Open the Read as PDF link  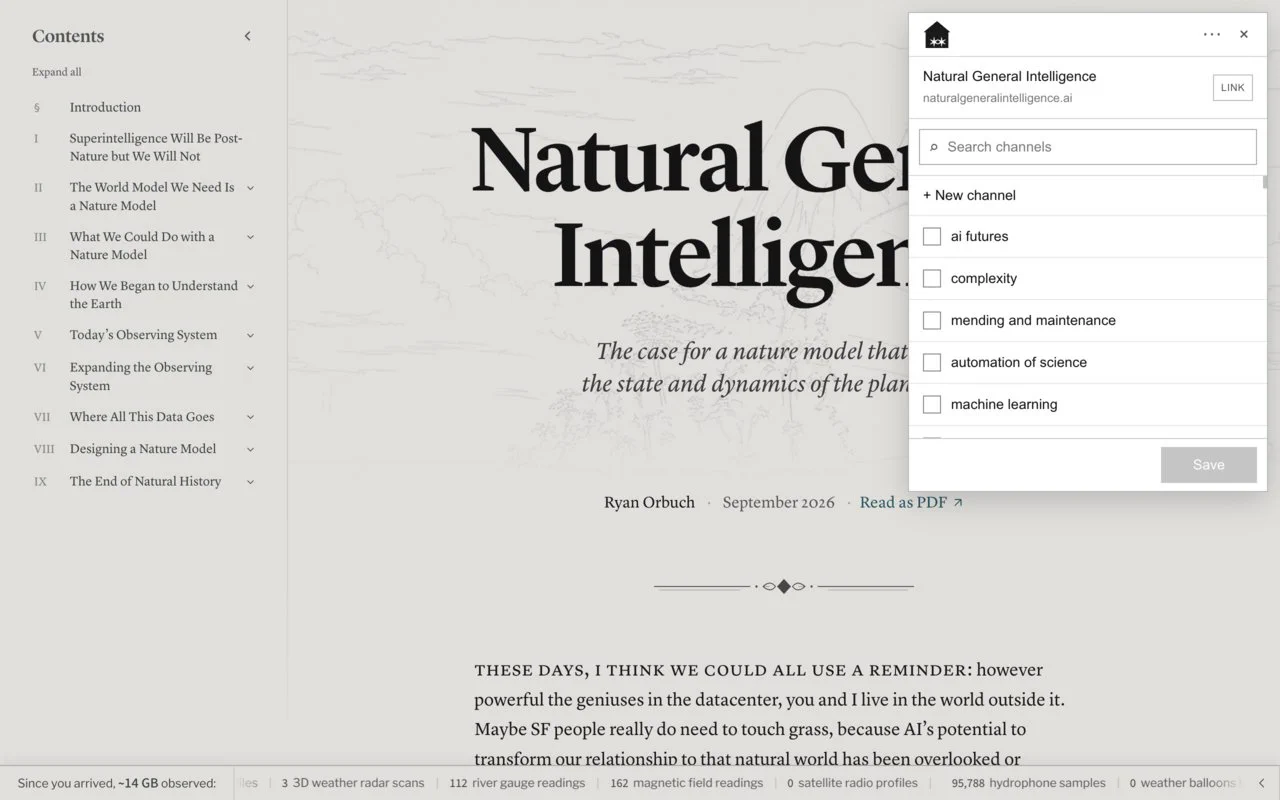[x=911, y=502]
